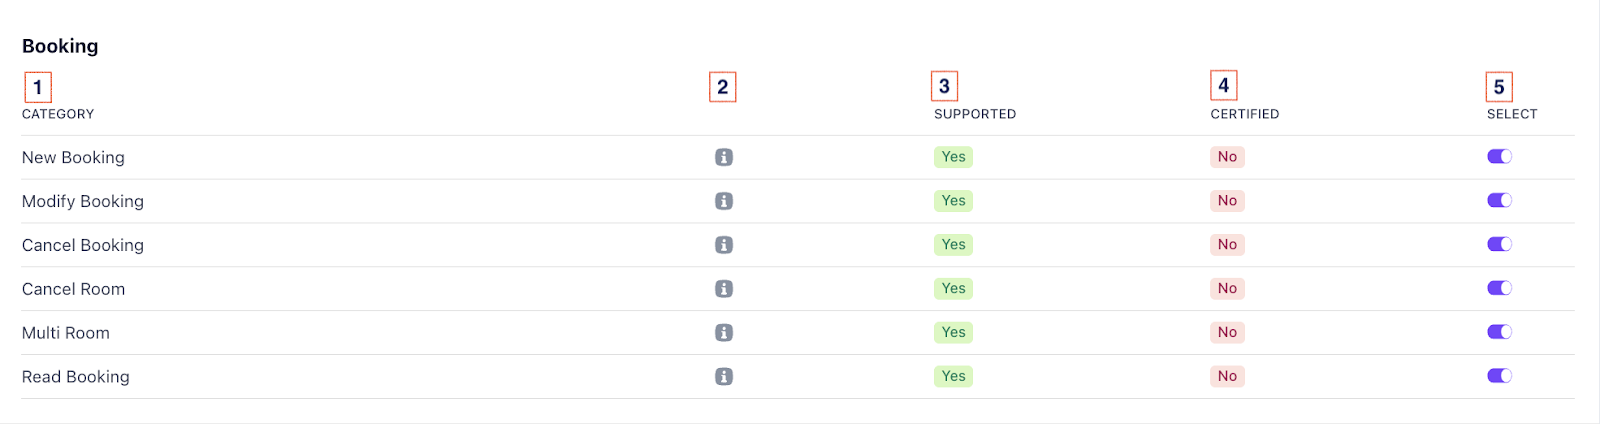1600x424 pixels.
Task: Click the Supported Yes badge for New Booking
Action: (x=953, y=157)
